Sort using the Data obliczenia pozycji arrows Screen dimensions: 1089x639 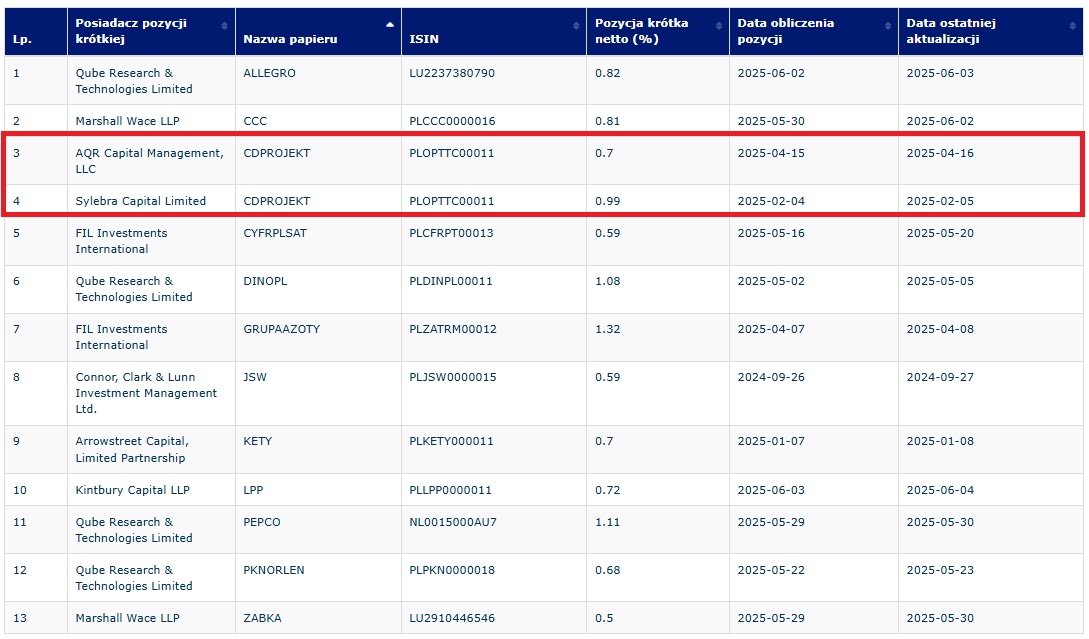[x=888, y=25]
